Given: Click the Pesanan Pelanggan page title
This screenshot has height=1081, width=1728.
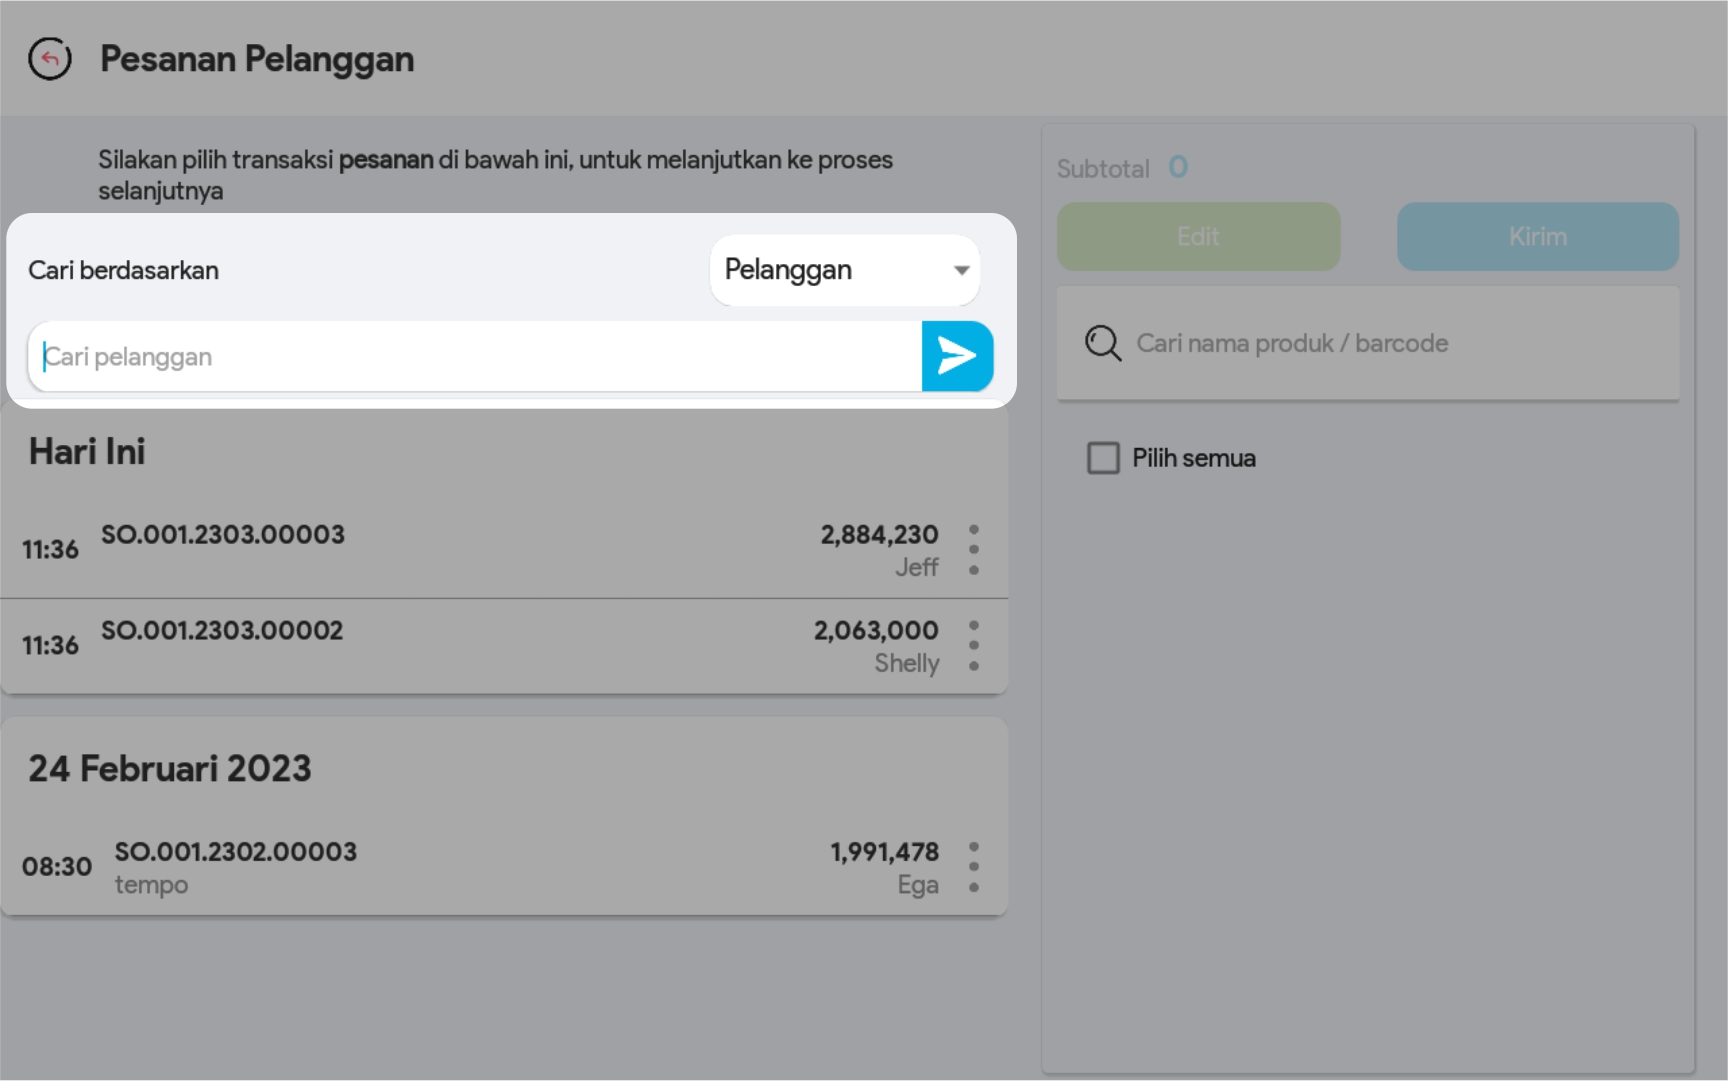Looking at the screenshot, I should point(257,59).
